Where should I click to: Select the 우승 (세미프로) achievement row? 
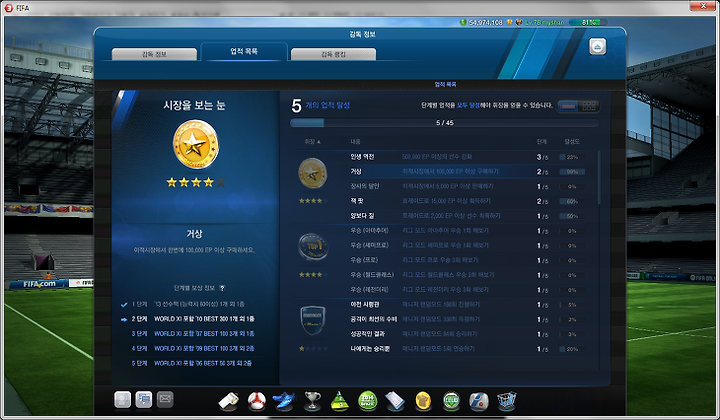point(467,246)
